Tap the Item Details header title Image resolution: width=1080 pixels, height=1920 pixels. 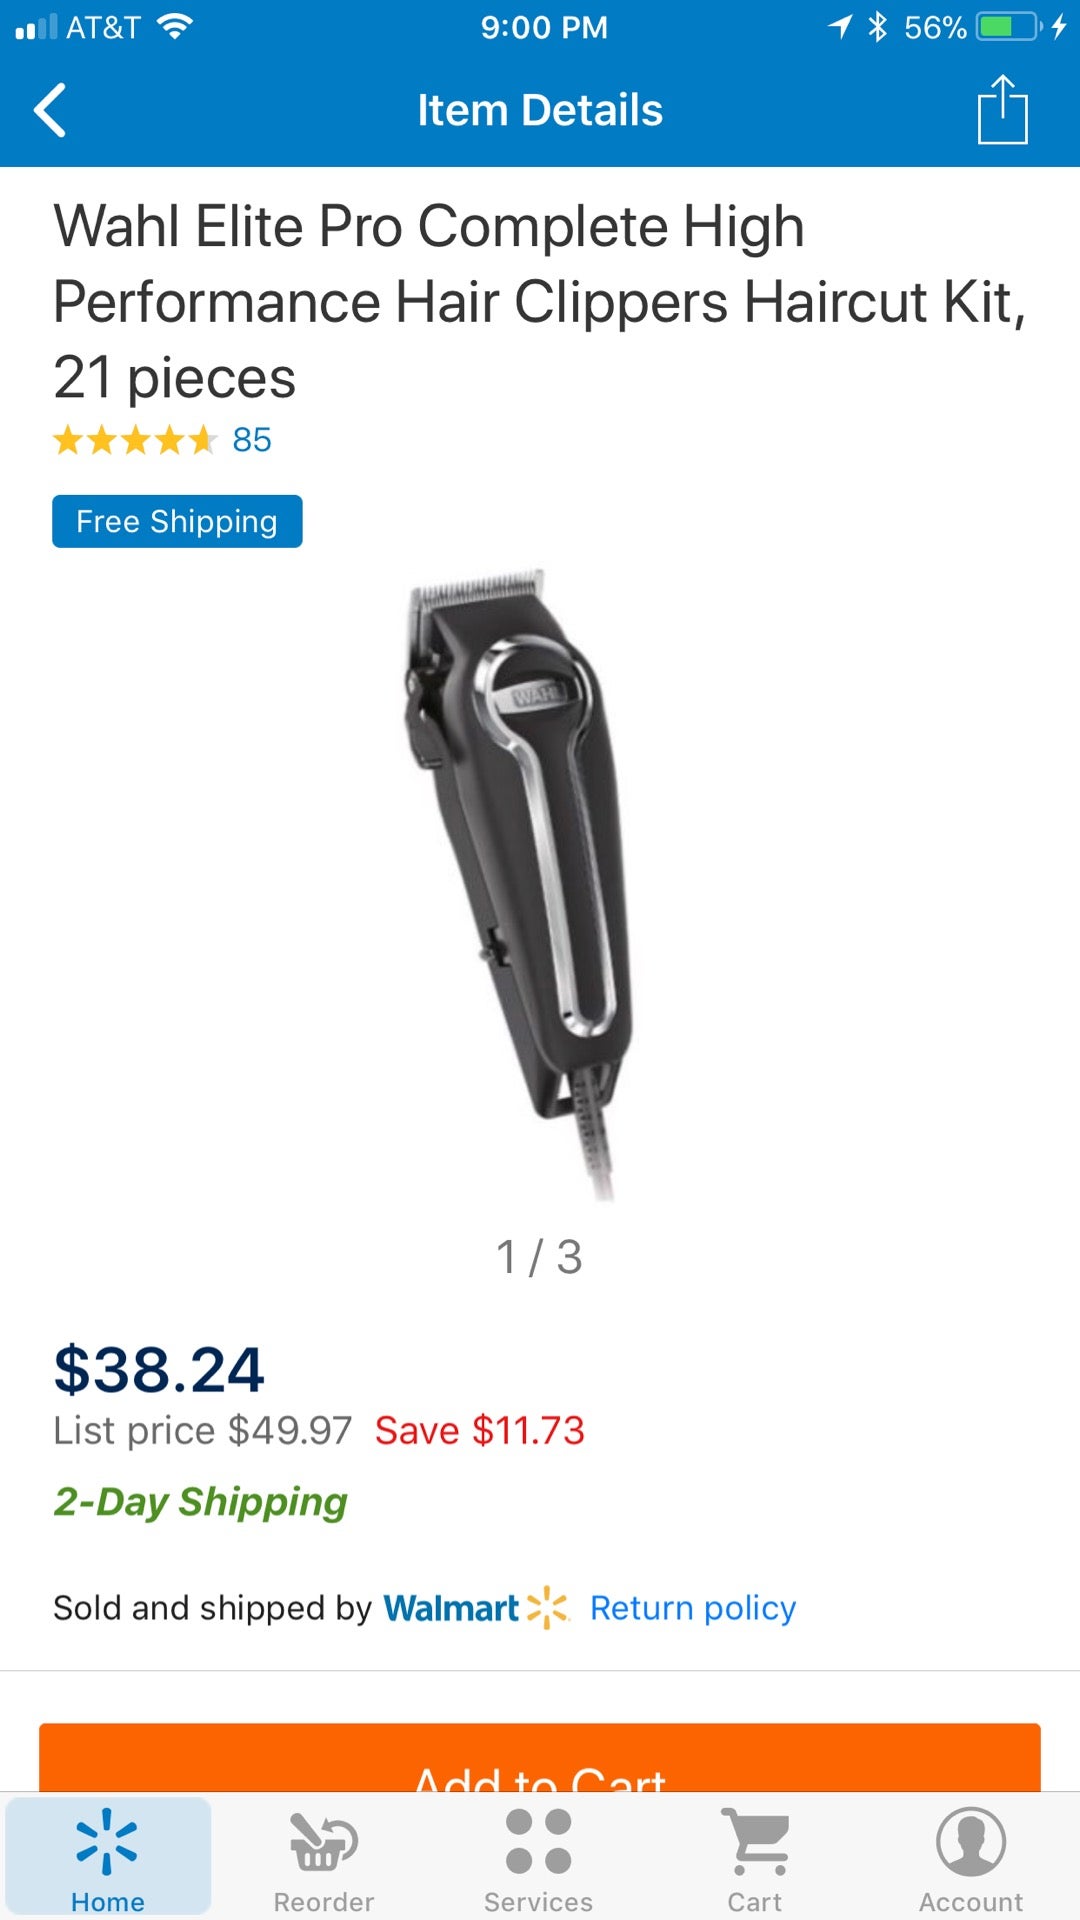540,110
